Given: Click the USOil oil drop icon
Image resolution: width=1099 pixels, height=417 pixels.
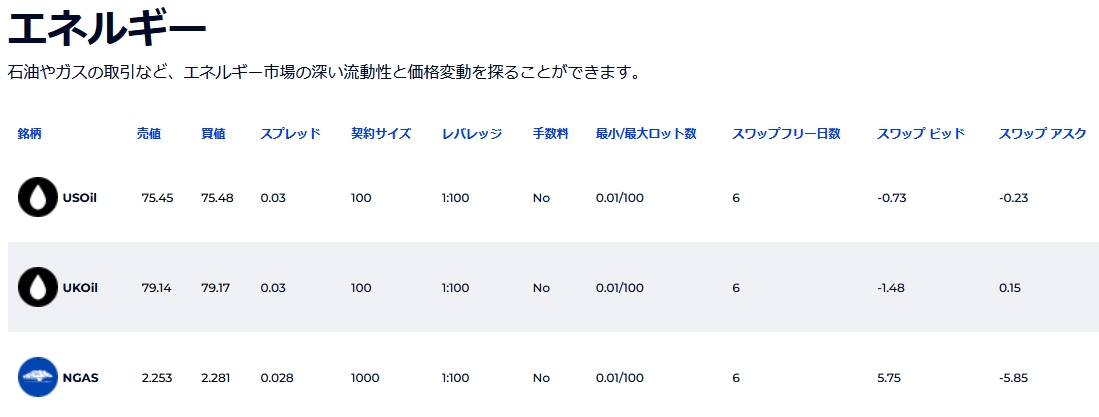Looking at the screenshot, I should 37,197.
